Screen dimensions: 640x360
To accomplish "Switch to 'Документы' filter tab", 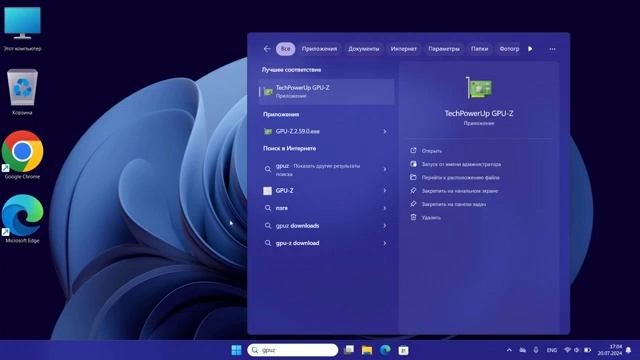I will 363,49.
